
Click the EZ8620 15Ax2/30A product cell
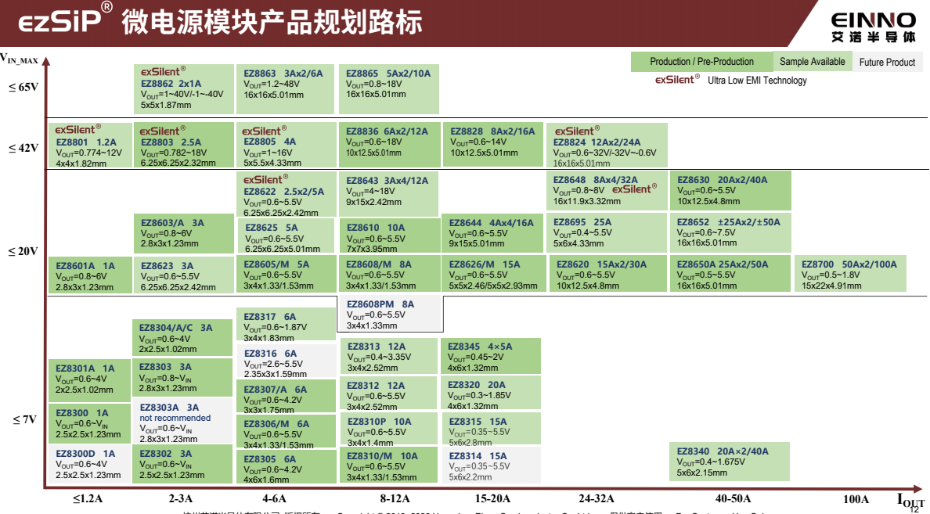pyautogui.click(x=608, y=274)
